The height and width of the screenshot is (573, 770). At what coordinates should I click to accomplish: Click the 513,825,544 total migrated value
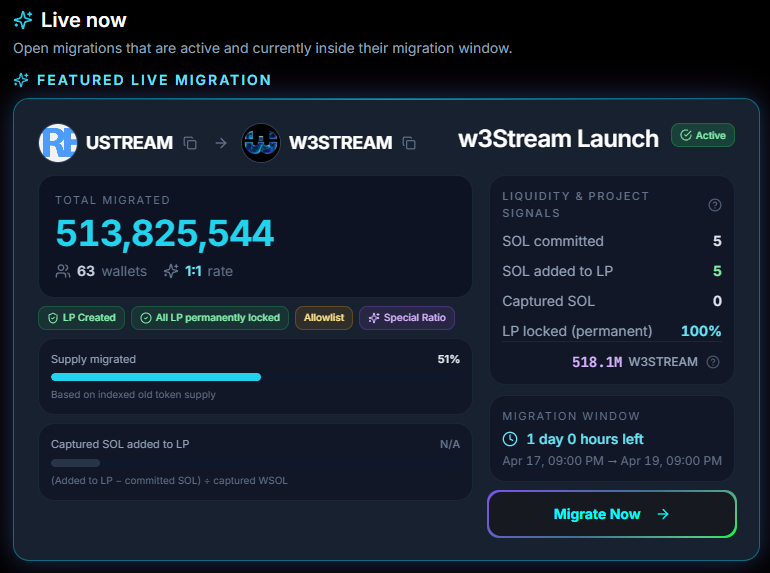[x=165, y=233]
